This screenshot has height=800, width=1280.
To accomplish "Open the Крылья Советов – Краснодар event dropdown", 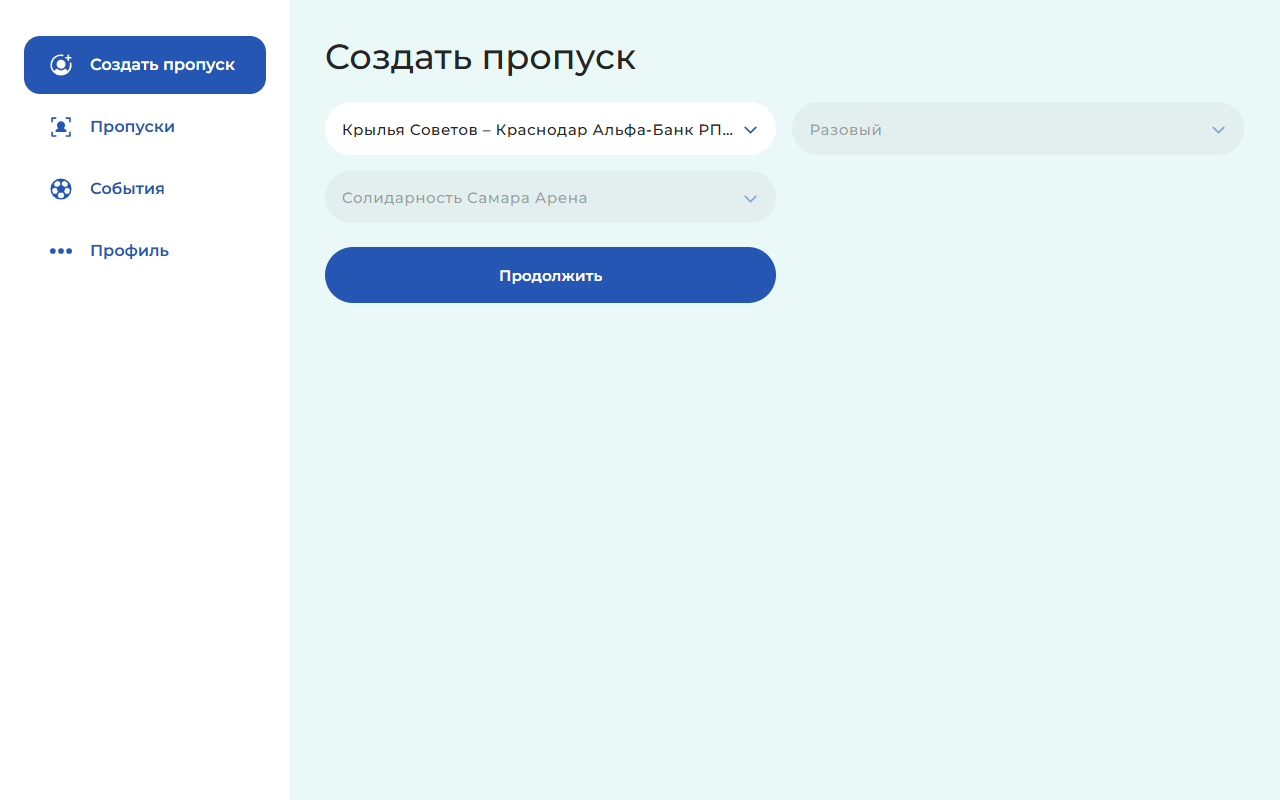I will click(x=550, y=129).
